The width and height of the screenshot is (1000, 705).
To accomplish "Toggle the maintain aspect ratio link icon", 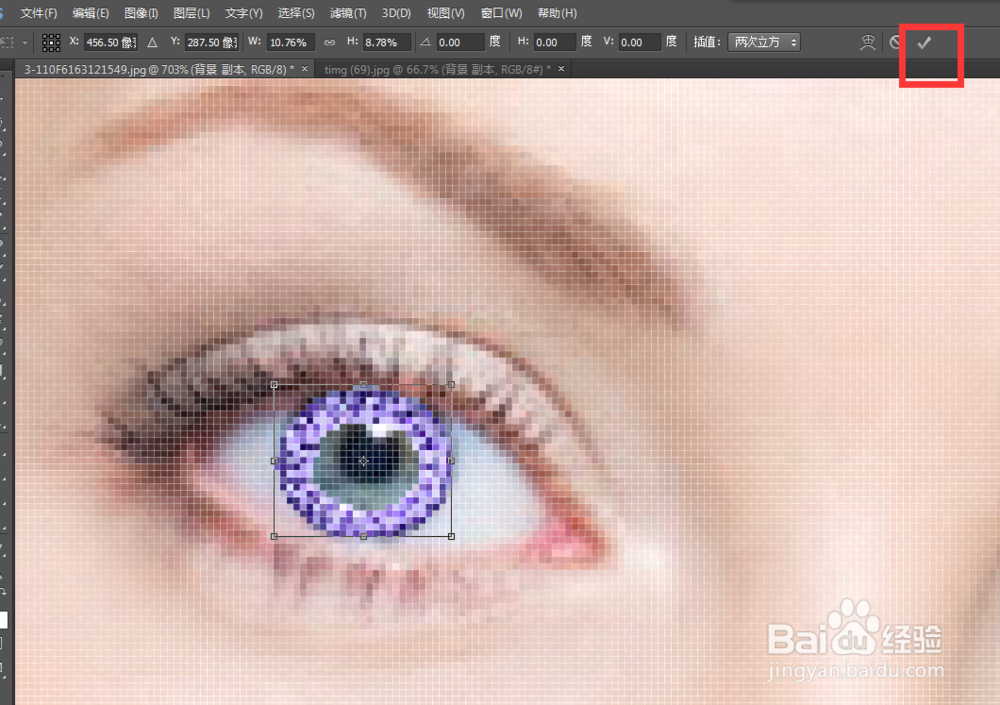I will [x=329, y=43].
